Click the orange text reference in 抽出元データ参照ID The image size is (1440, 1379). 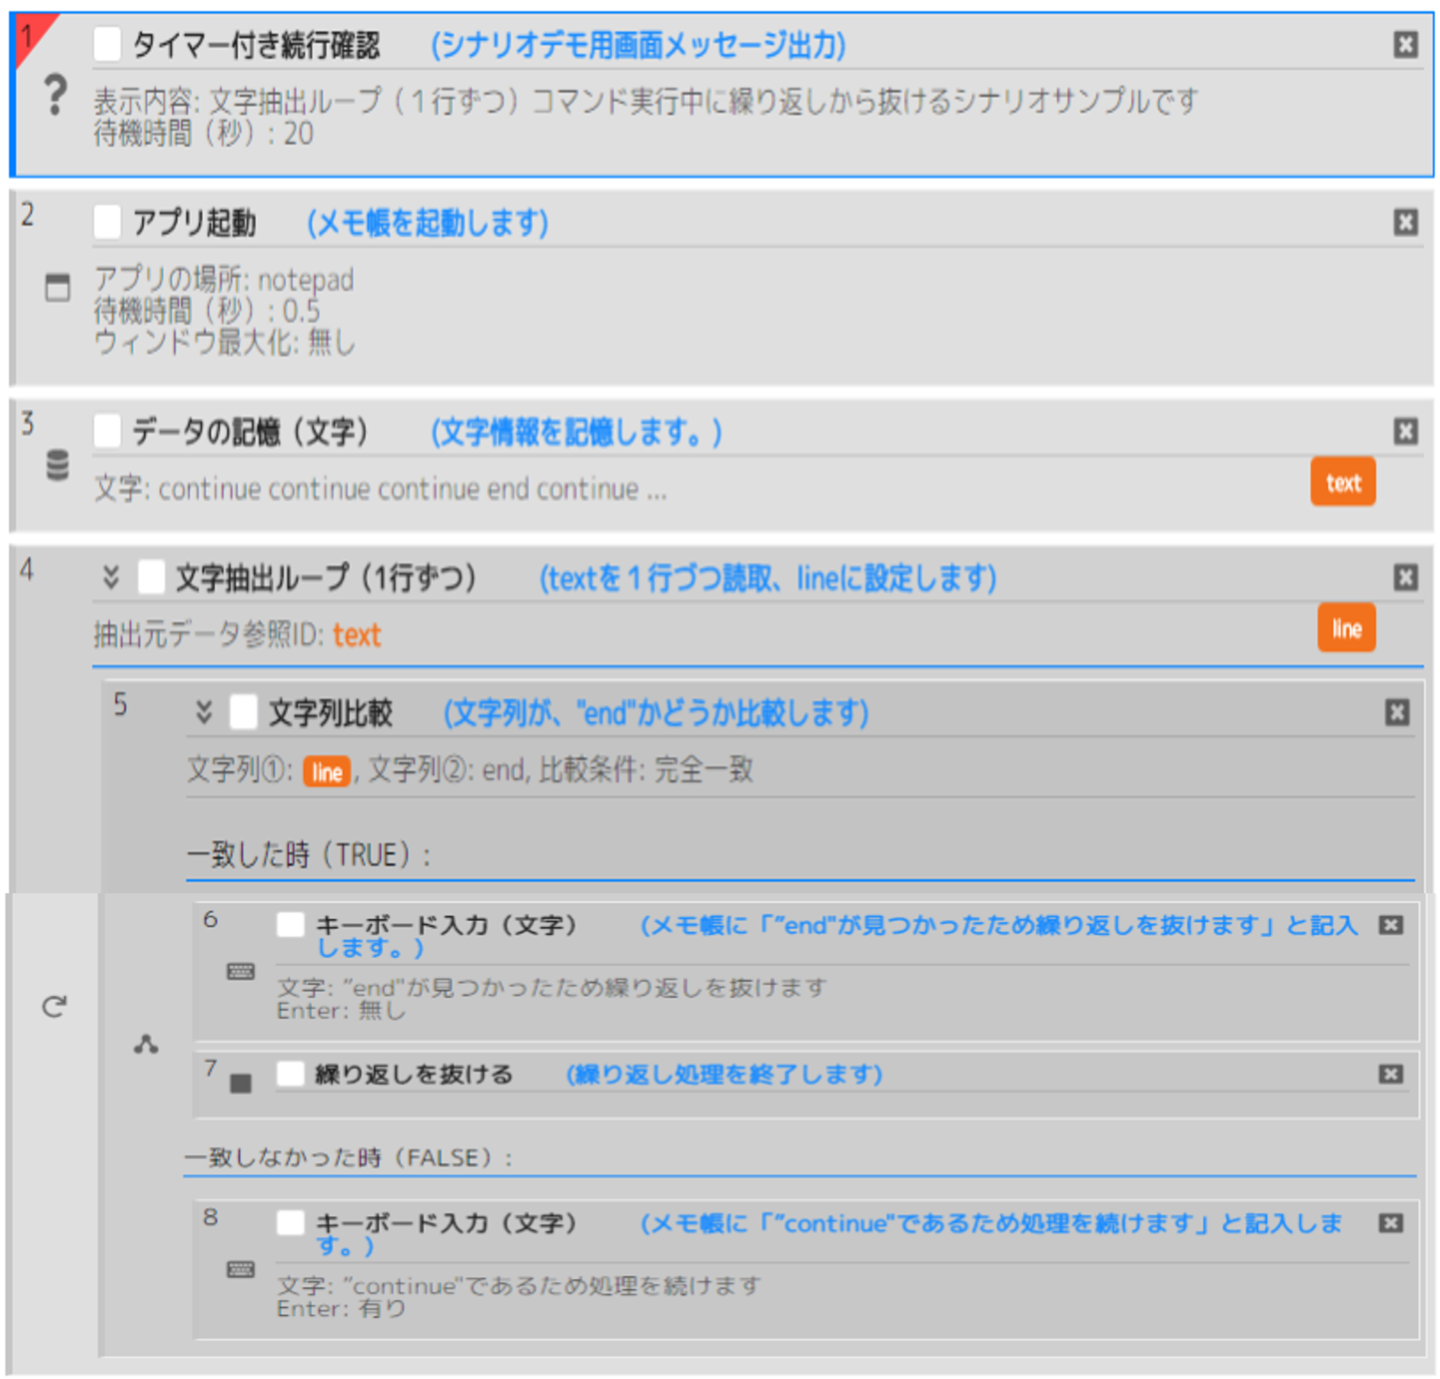point(356,635)
